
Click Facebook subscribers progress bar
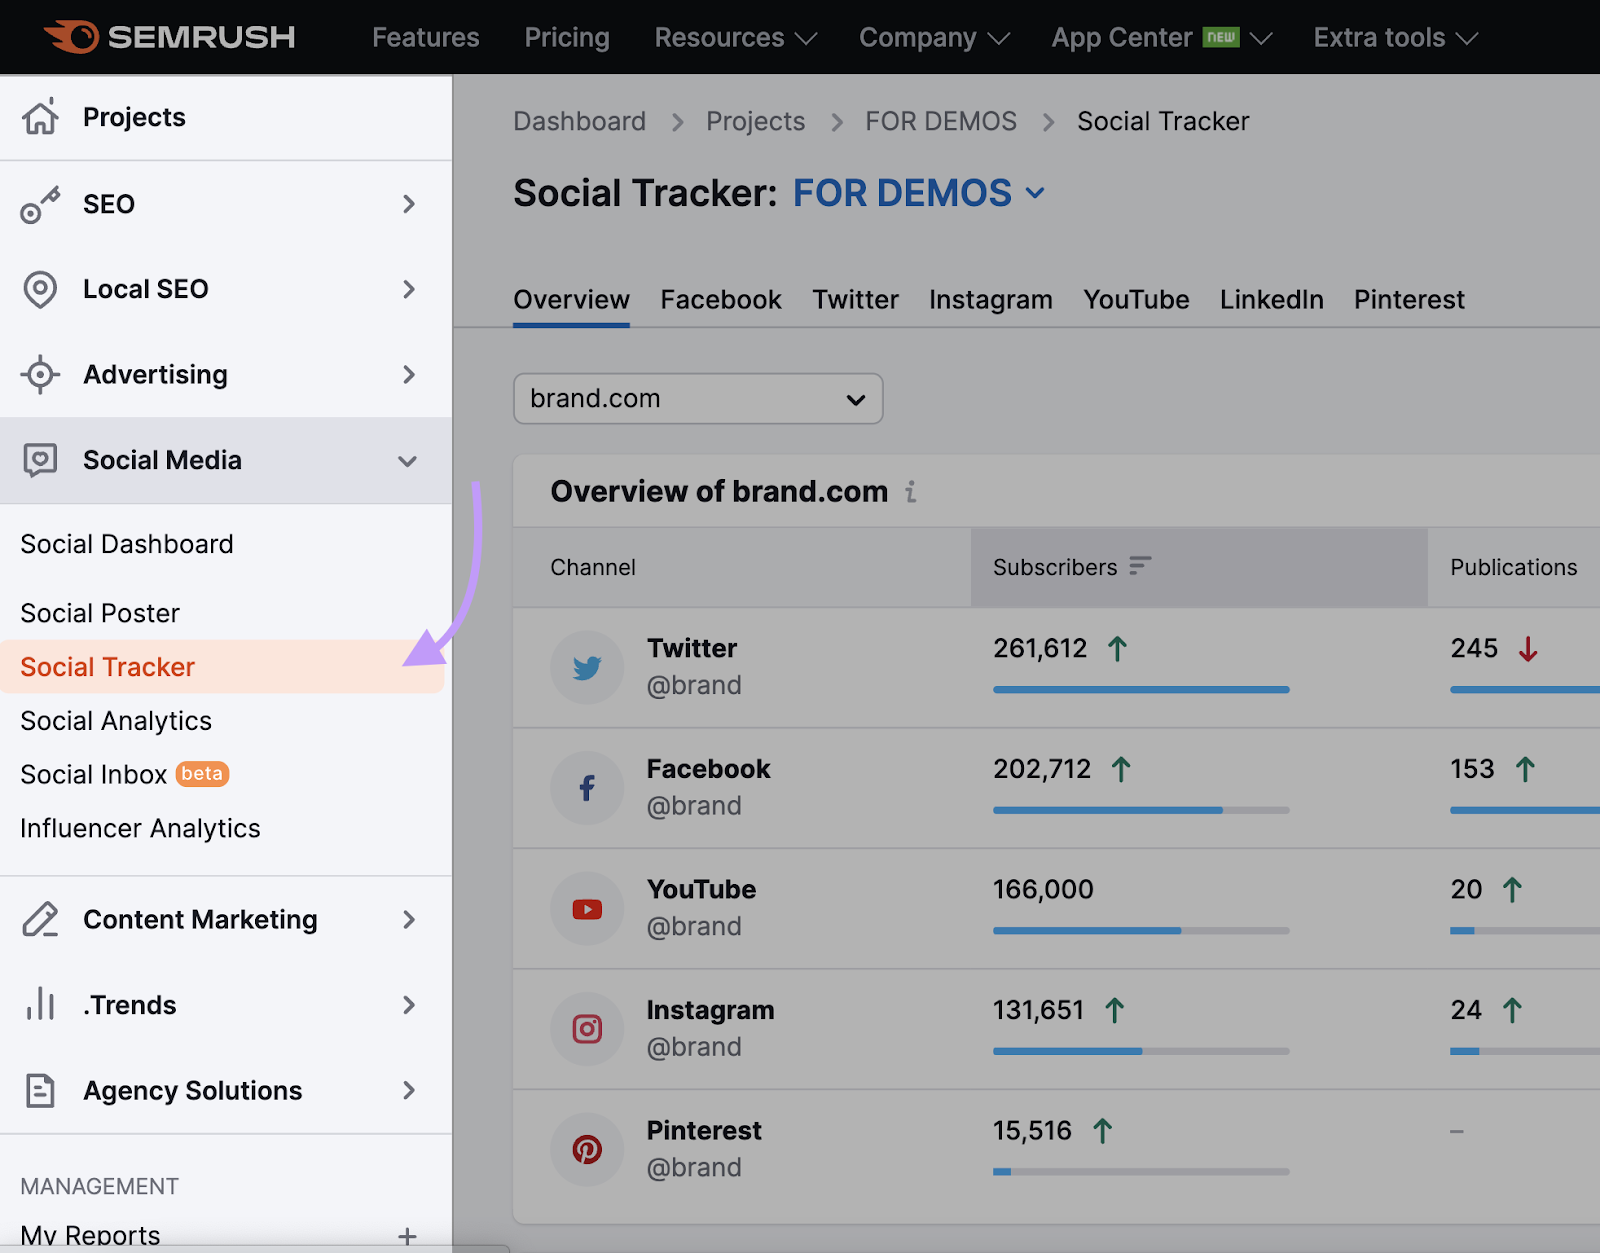click(1141, 810)
